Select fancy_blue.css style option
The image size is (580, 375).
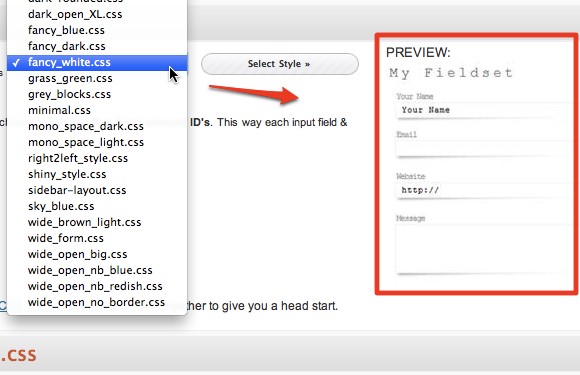point(97,30)
